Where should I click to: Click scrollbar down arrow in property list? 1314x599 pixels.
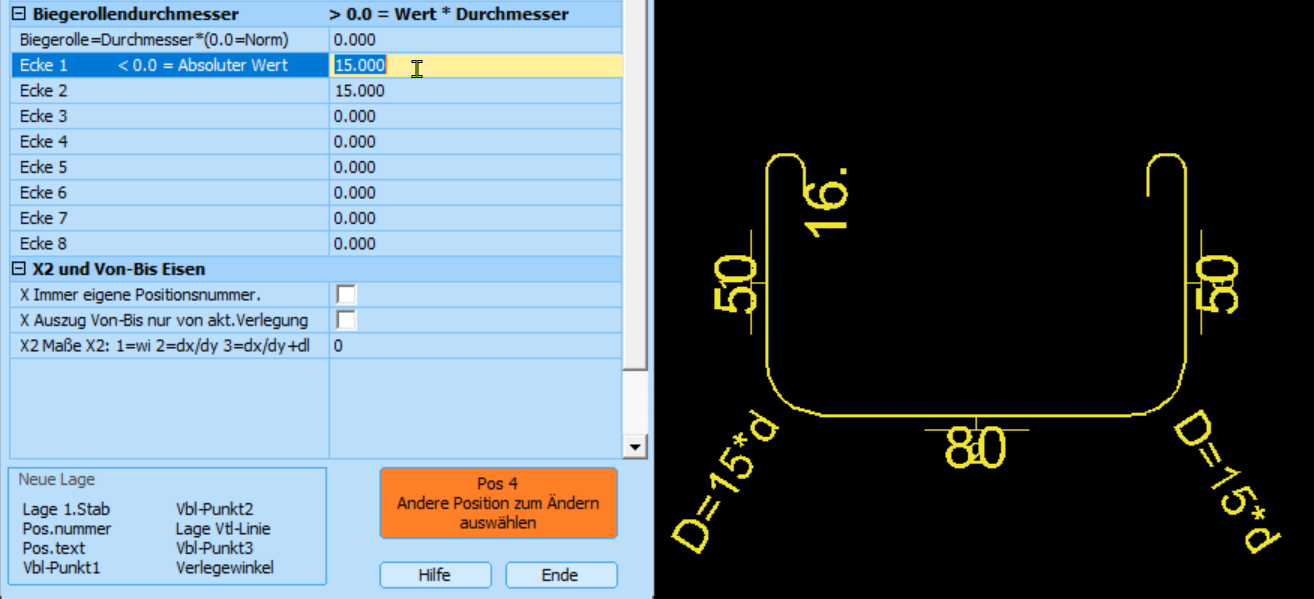pos(634,446)
